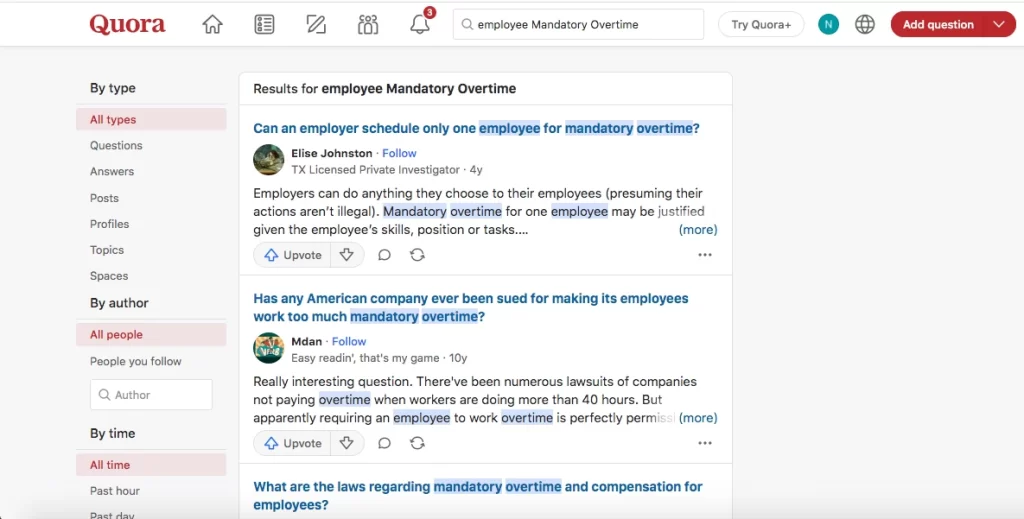
Task: Open the Following feed list icon
Action: [264, 25]
